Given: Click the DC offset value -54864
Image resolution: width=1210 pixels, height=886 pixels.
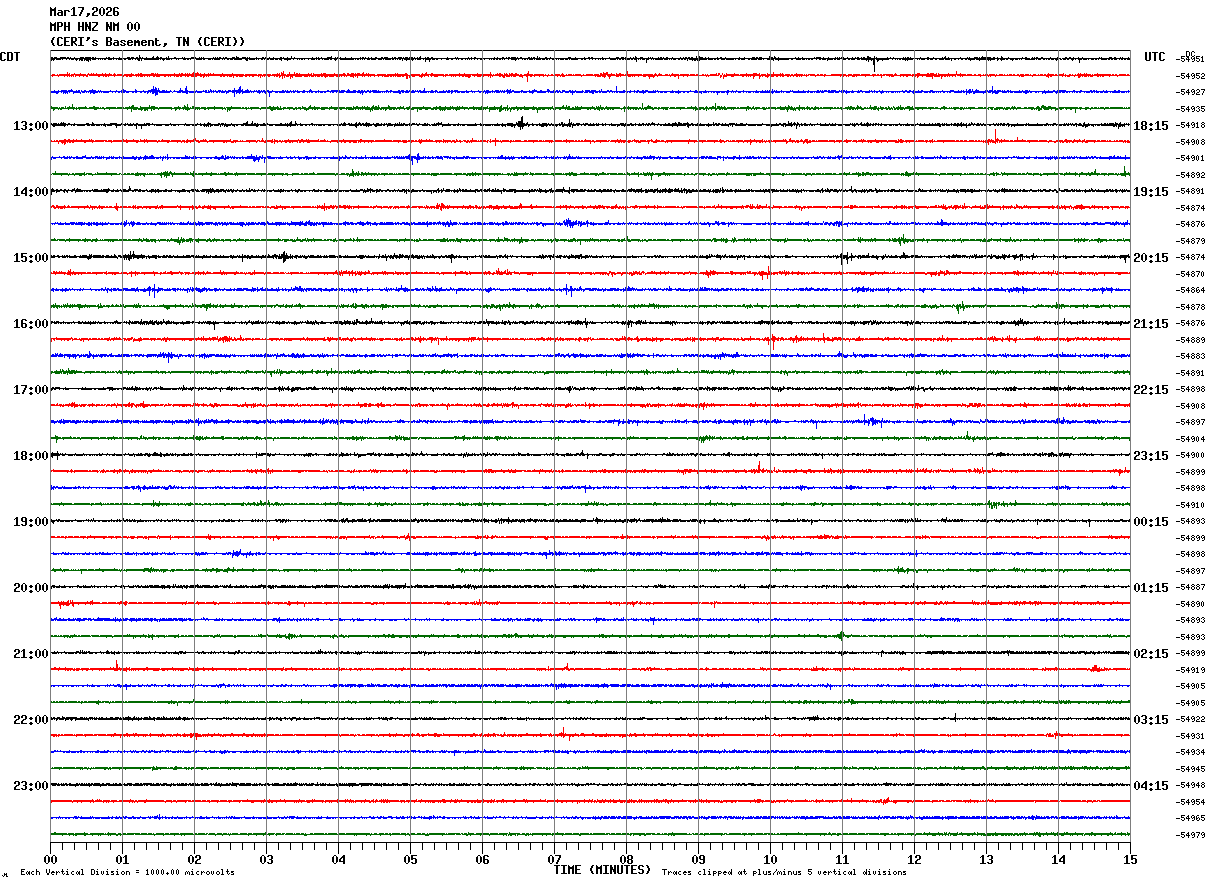Looking at the screenshot, I should click(x=1190, y=290).
